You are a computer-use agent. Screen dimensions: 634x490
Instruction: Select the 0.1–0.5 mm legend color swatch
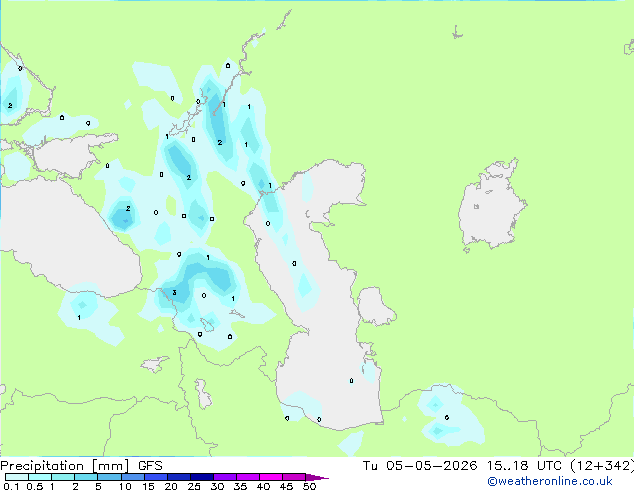17,477
